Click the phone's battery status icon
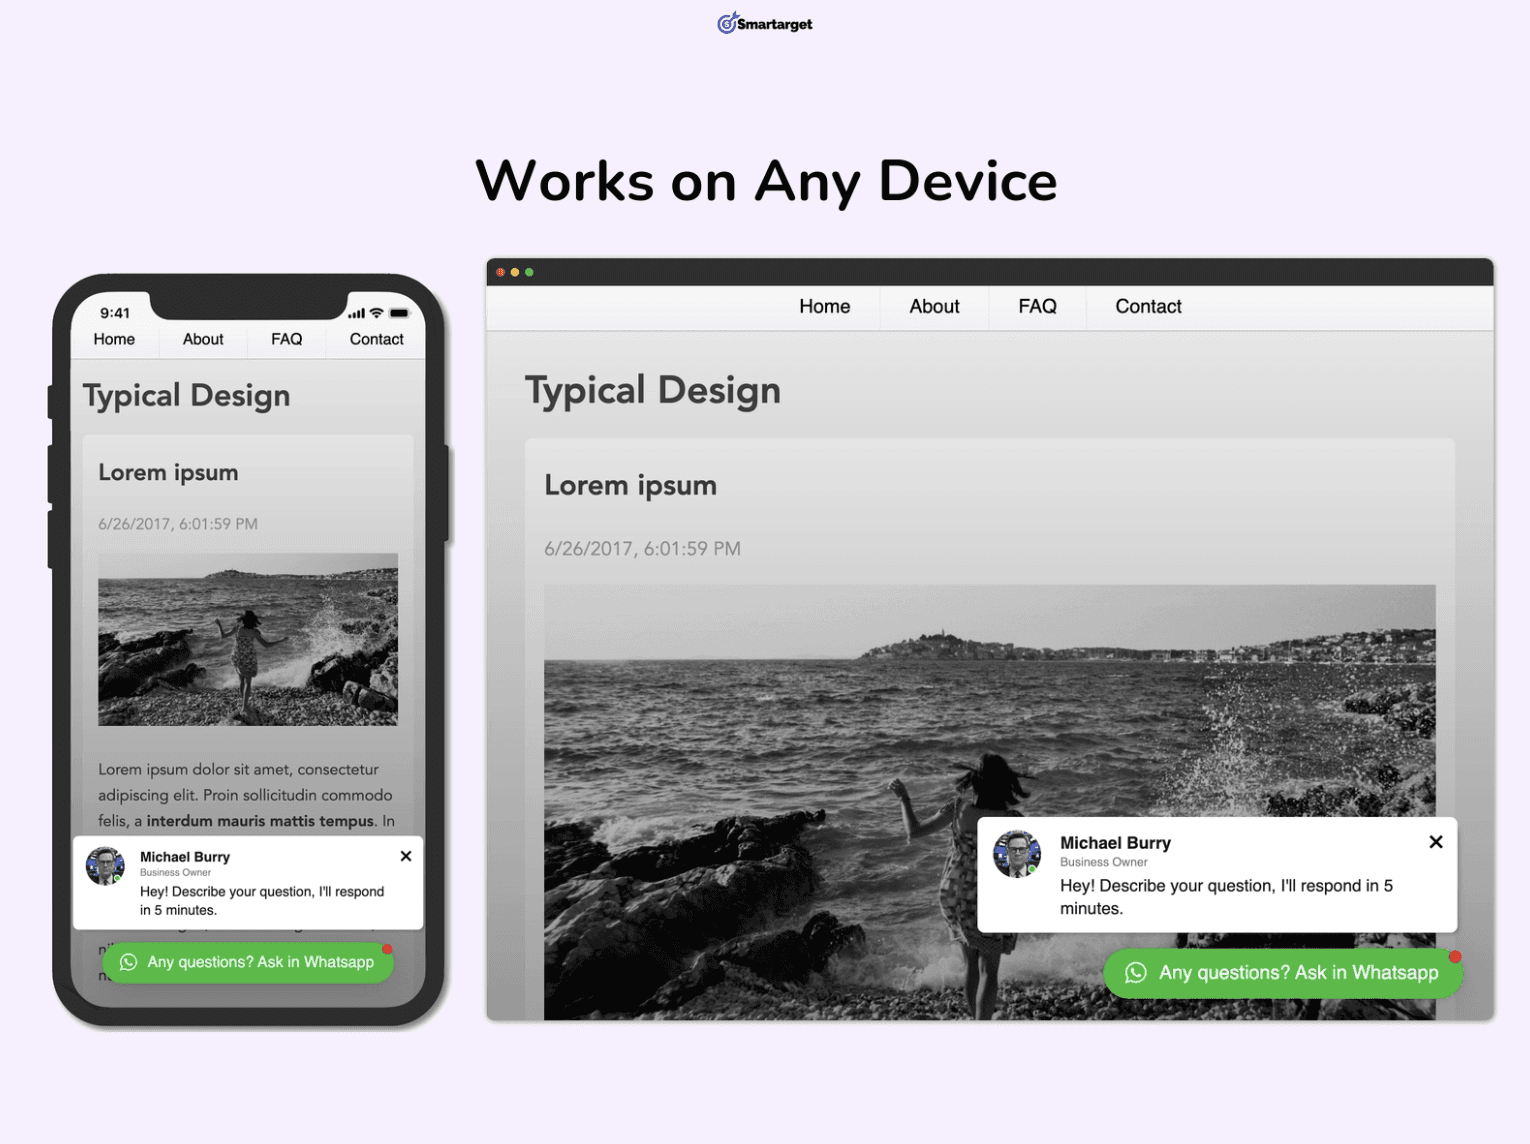The width and height of the screenshot is (1530, 1144). [399, 313]
